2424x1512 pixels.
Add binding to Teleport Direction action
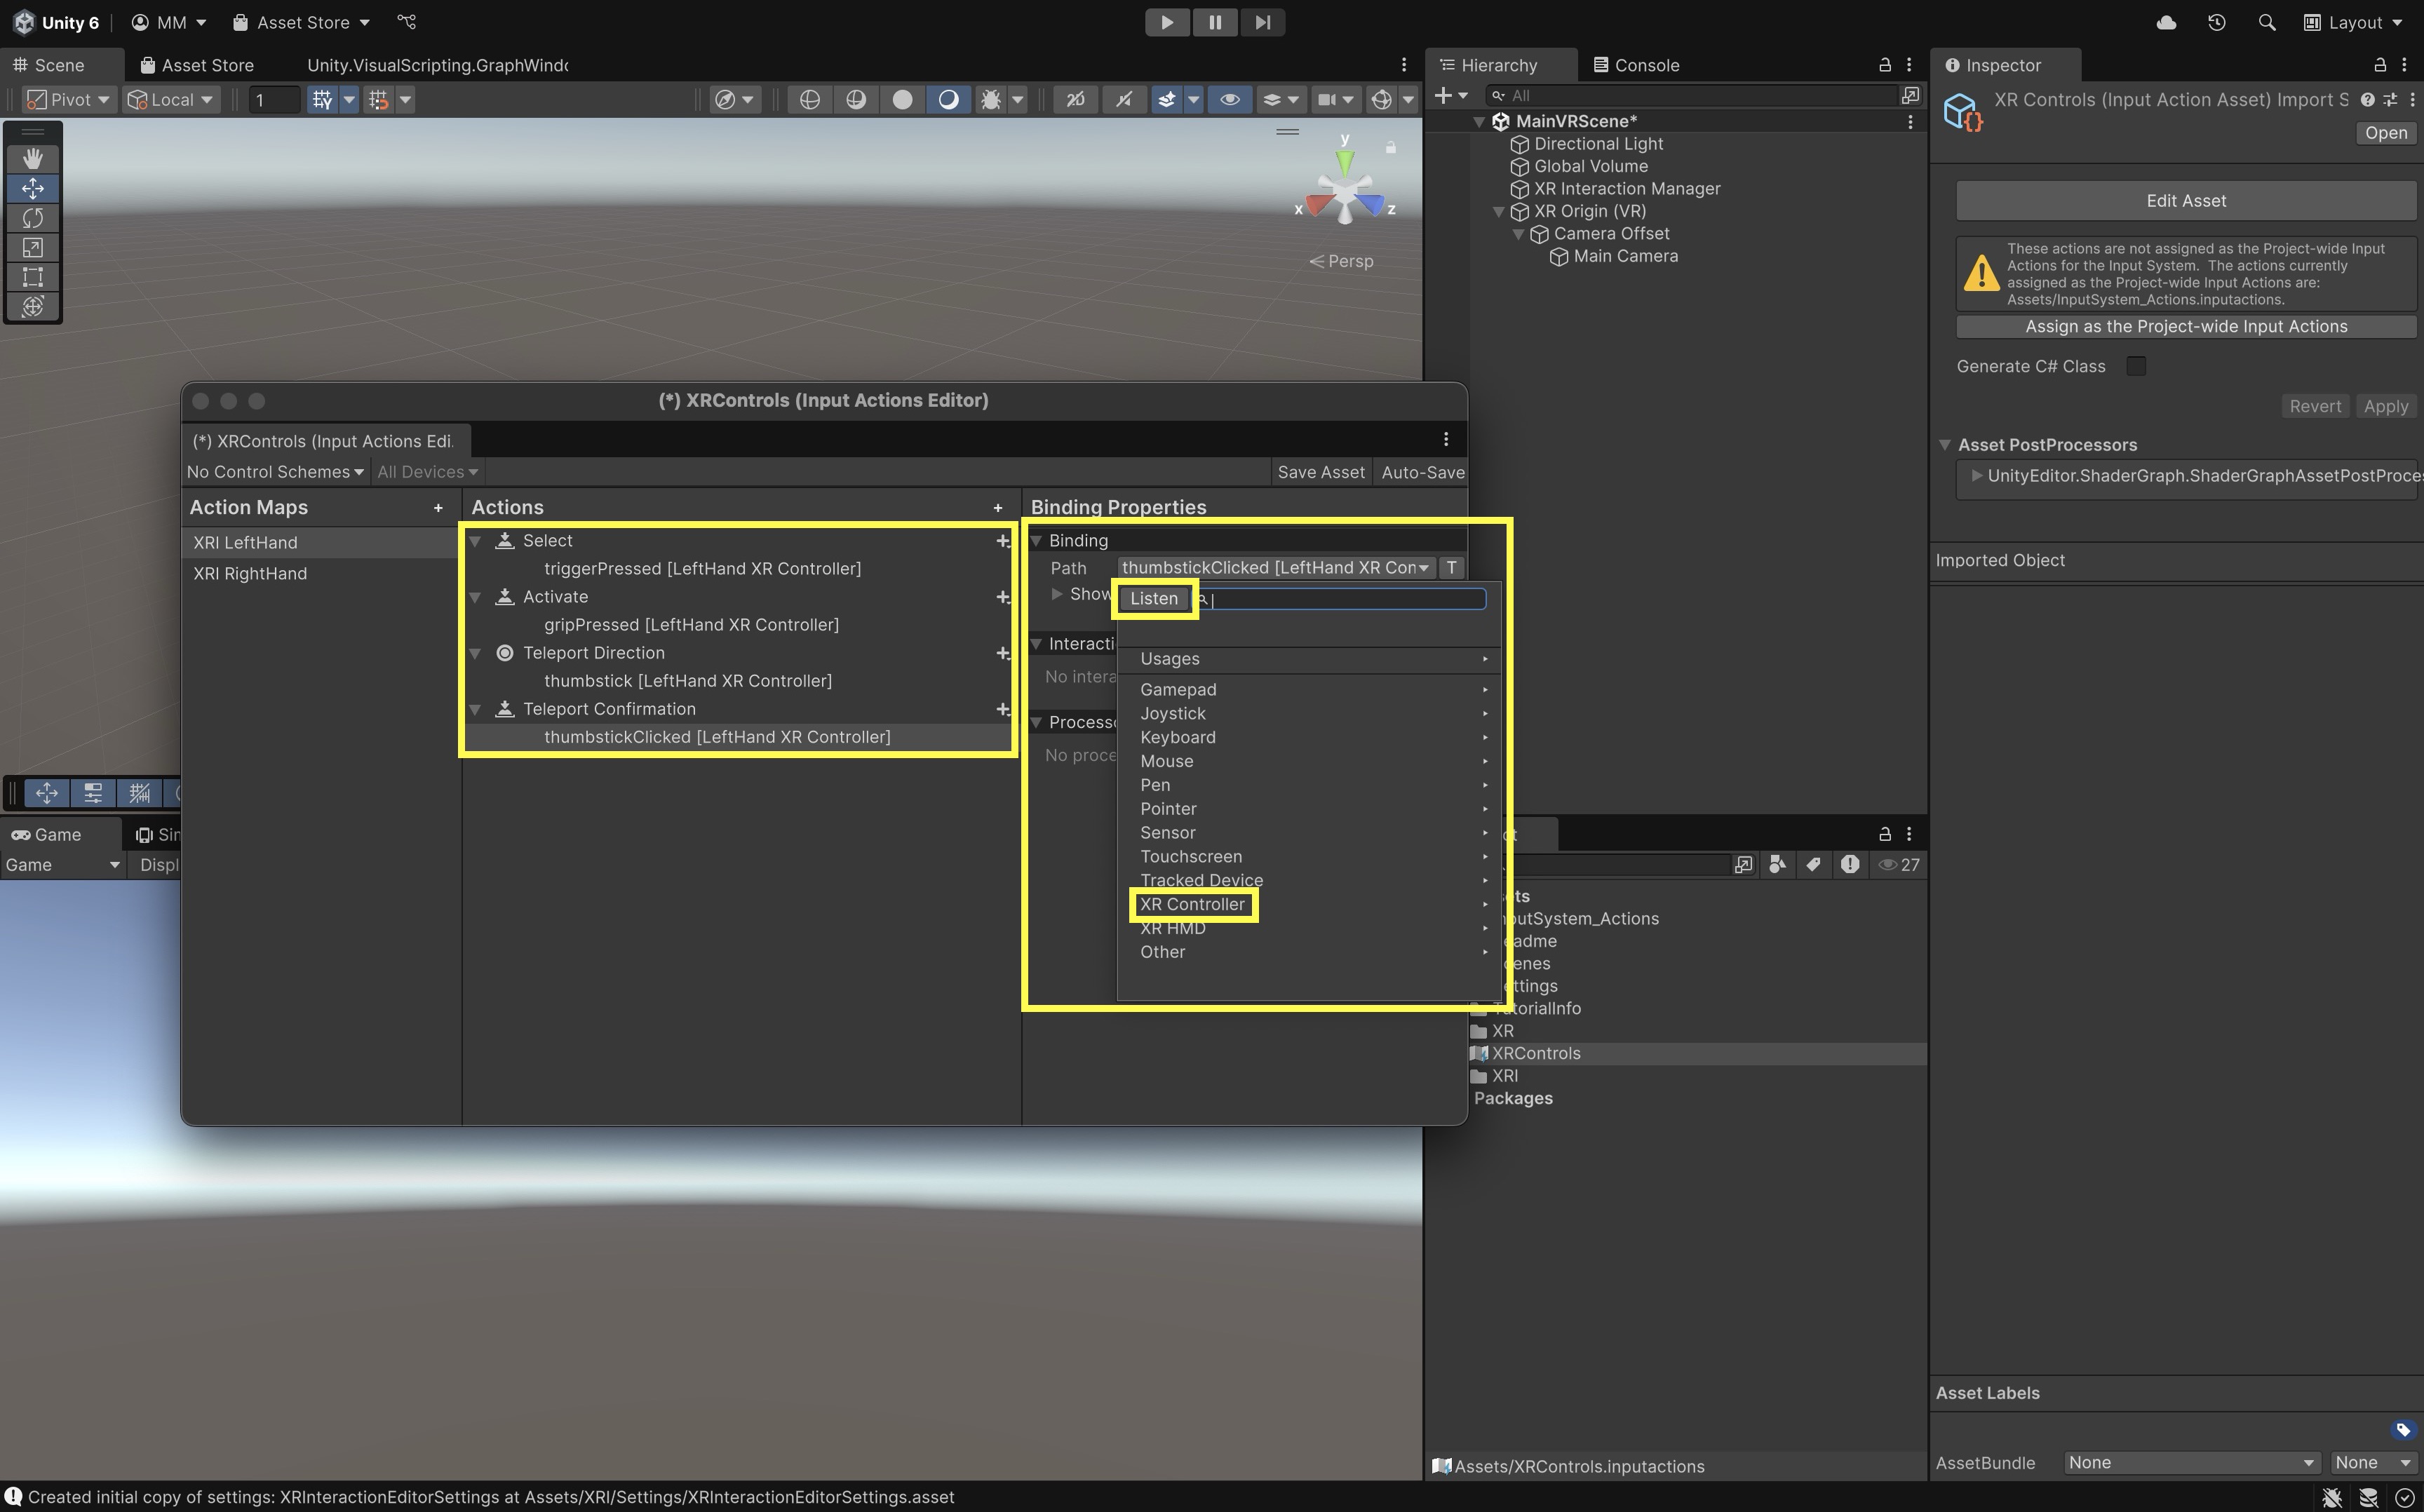point(1002,653)
